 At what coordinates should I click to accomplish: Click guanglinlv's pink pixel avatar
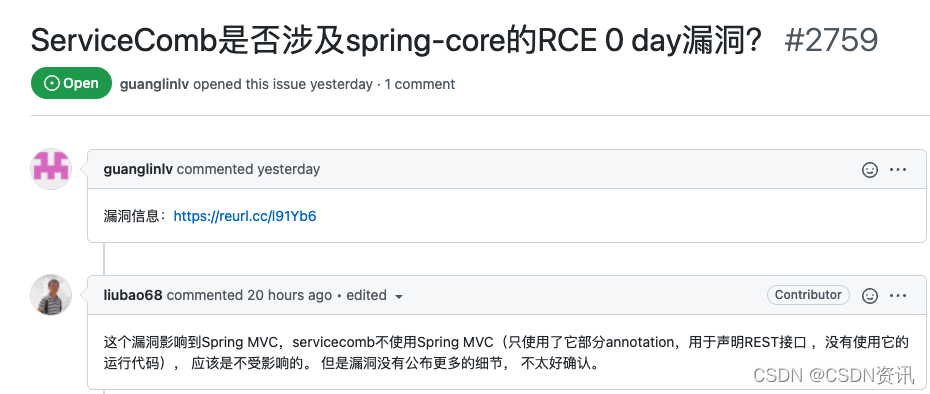pos(51,169)
